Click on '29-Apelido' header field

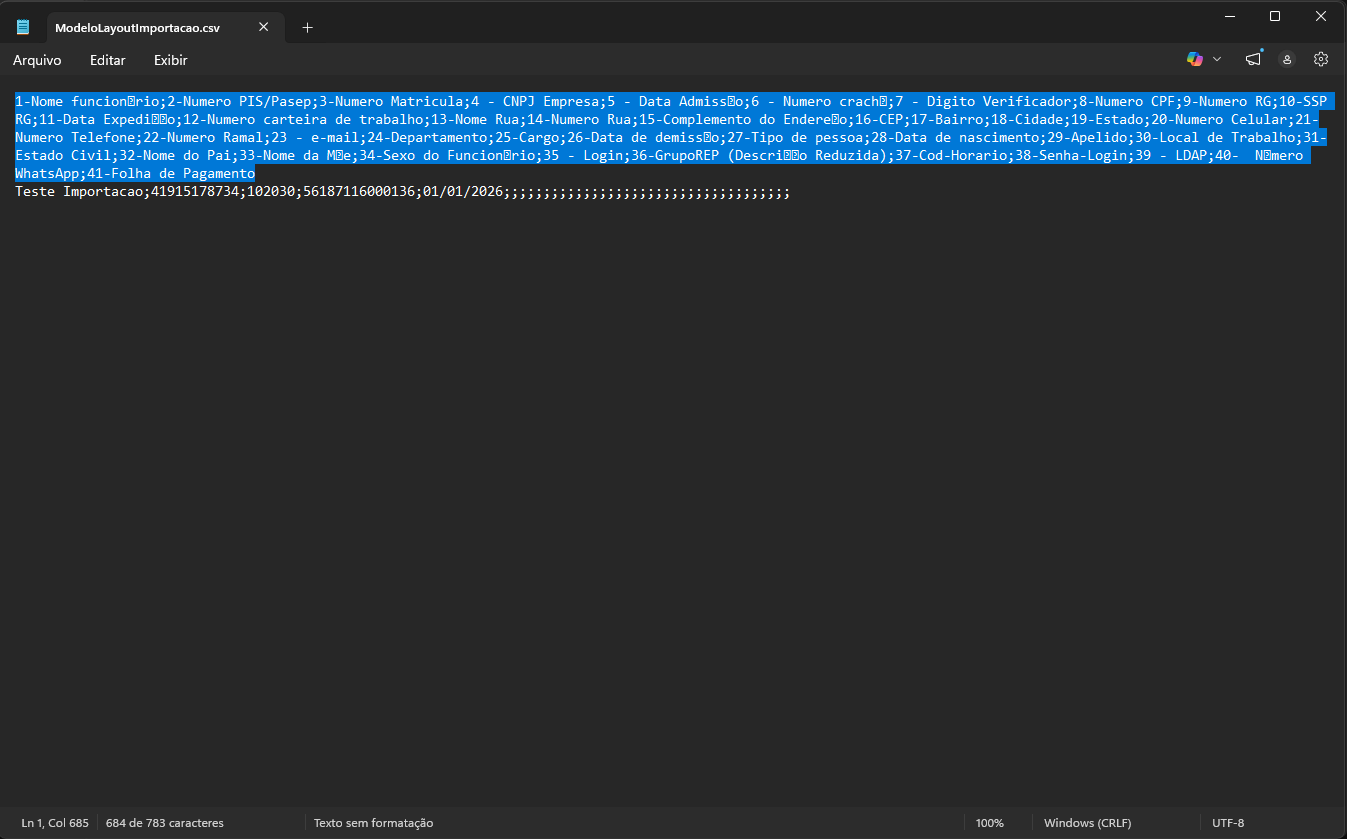(x=1087, y=137)
